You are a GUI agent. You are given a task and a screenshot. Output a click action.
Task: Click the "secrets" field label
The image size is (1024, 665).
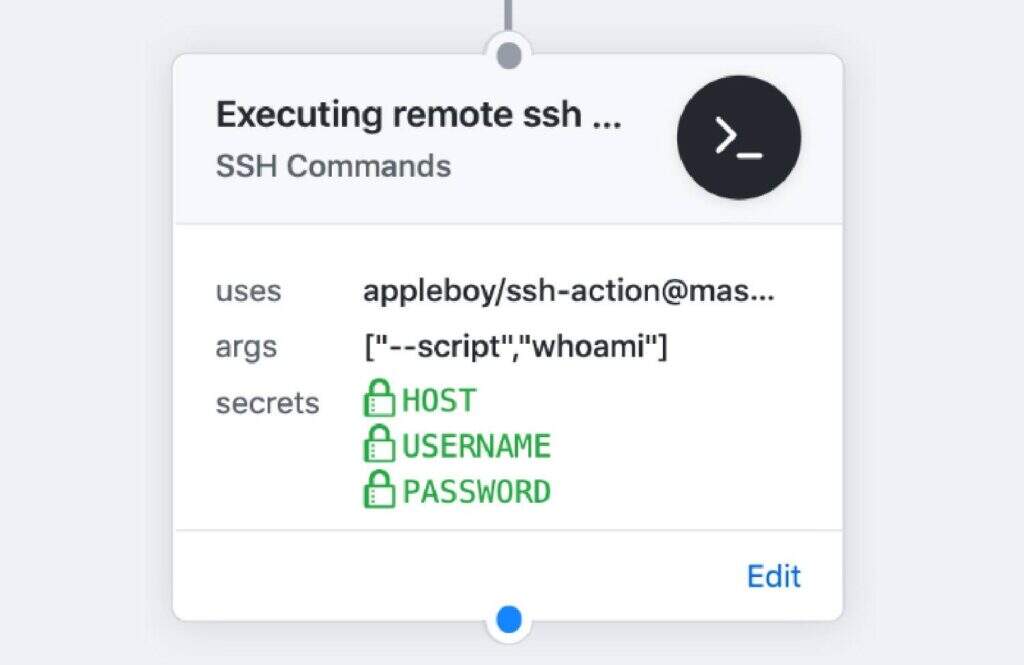(x=267, y=403)
